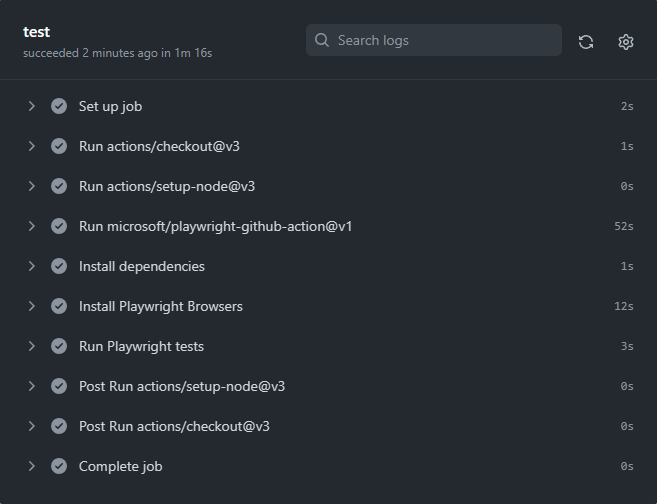Expand the Set up job step

pos(31,106)
